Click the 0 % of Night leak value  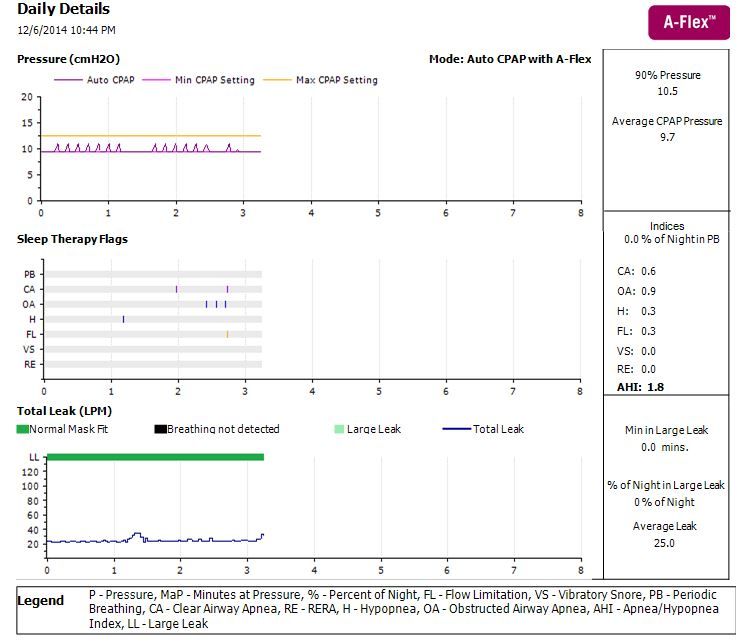(x=664, y=502)
